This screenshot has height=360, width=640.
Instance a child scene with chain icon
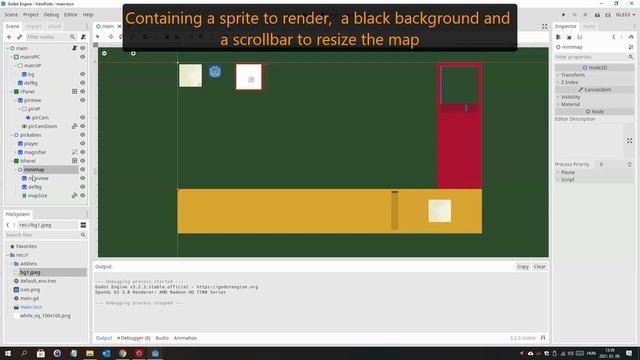(19, 37)
